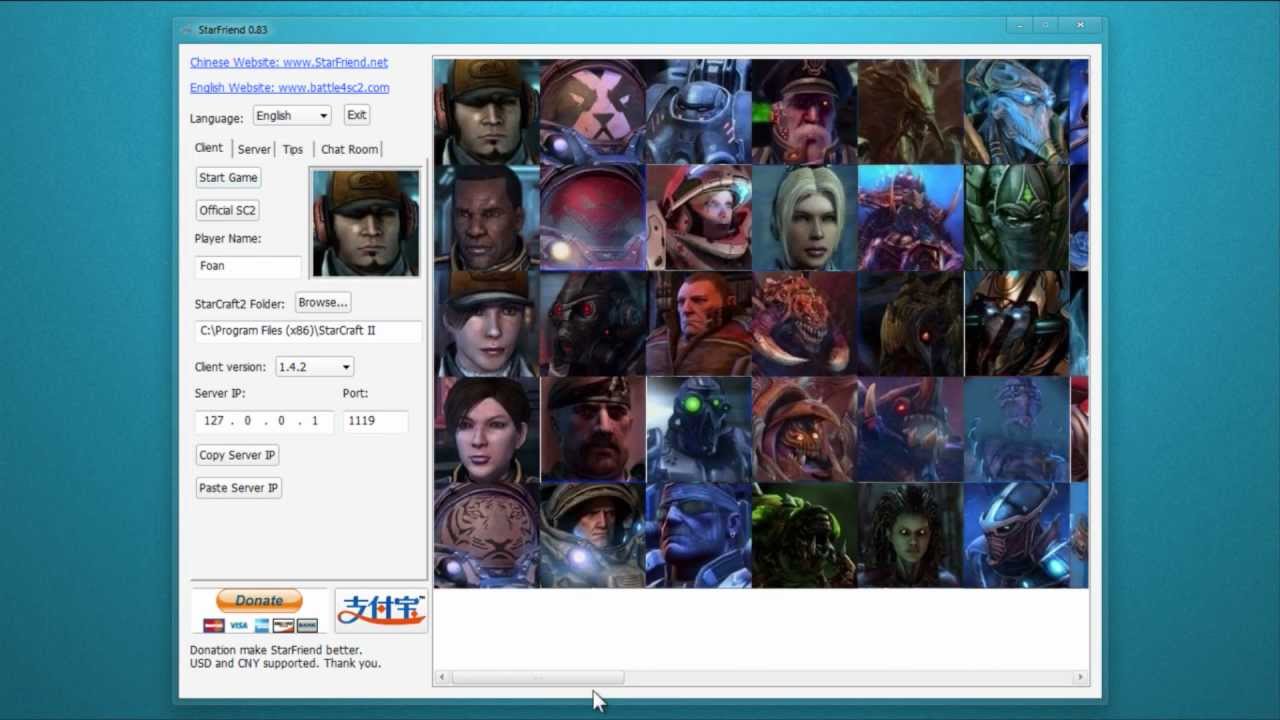
Task: Click the avatar gallery horizontal scrollbar thumb
Action: [538, 678]
